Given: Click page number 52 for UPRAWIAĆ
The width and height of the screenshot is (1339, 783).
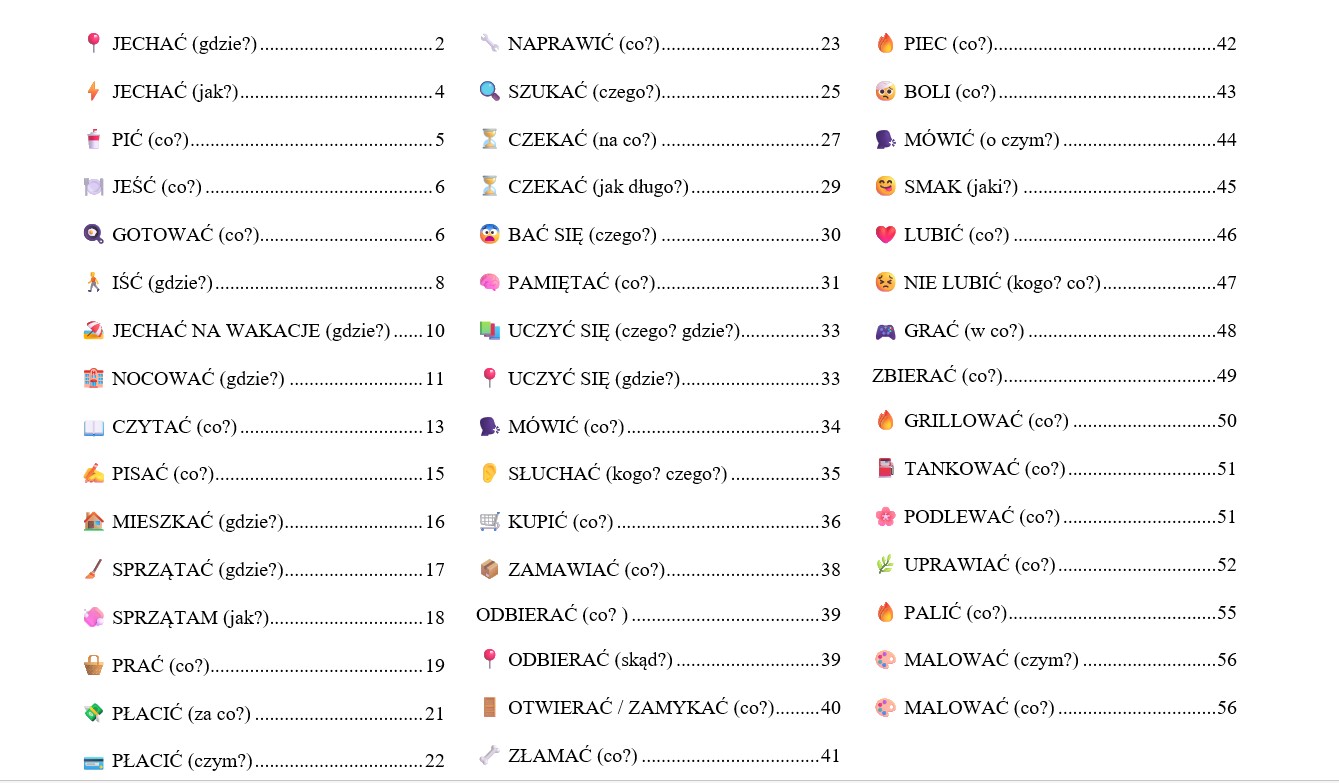Looking at the screenshot, I should [x=1226, y=565].
